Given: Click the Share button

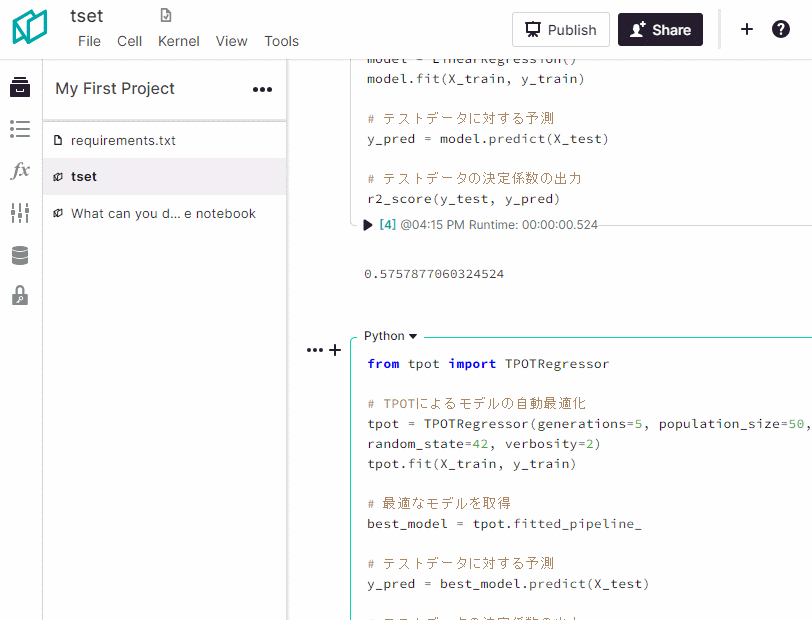Looking at the screenshot, I should tap(660, 30).
